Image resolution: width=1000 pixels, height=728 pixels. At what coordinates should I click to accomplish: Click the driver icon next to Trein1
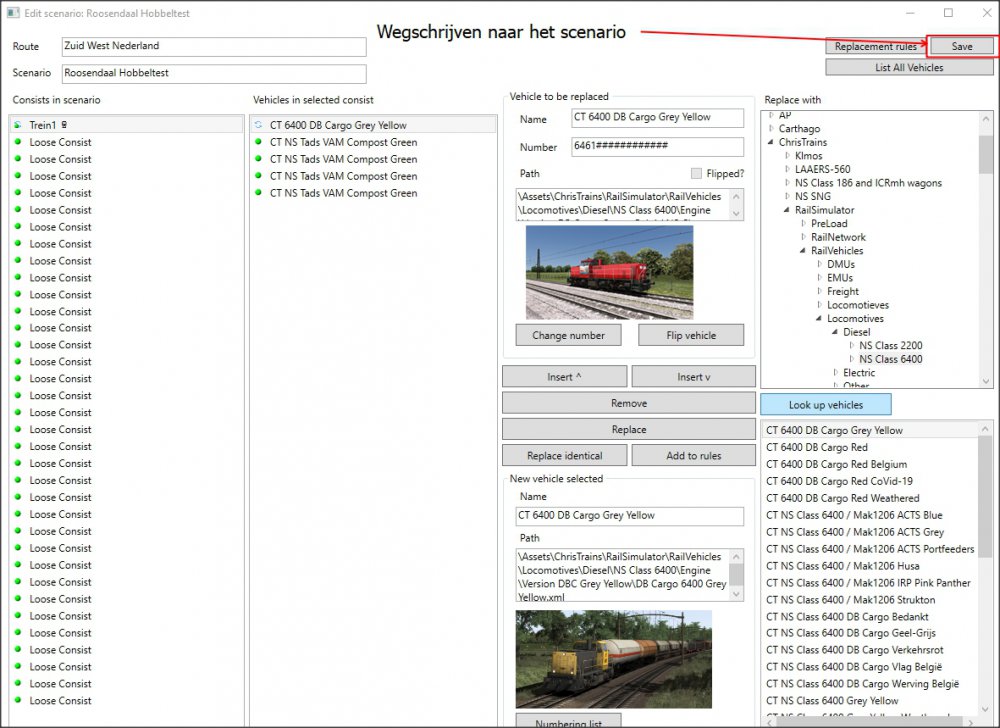click(66, 126)
